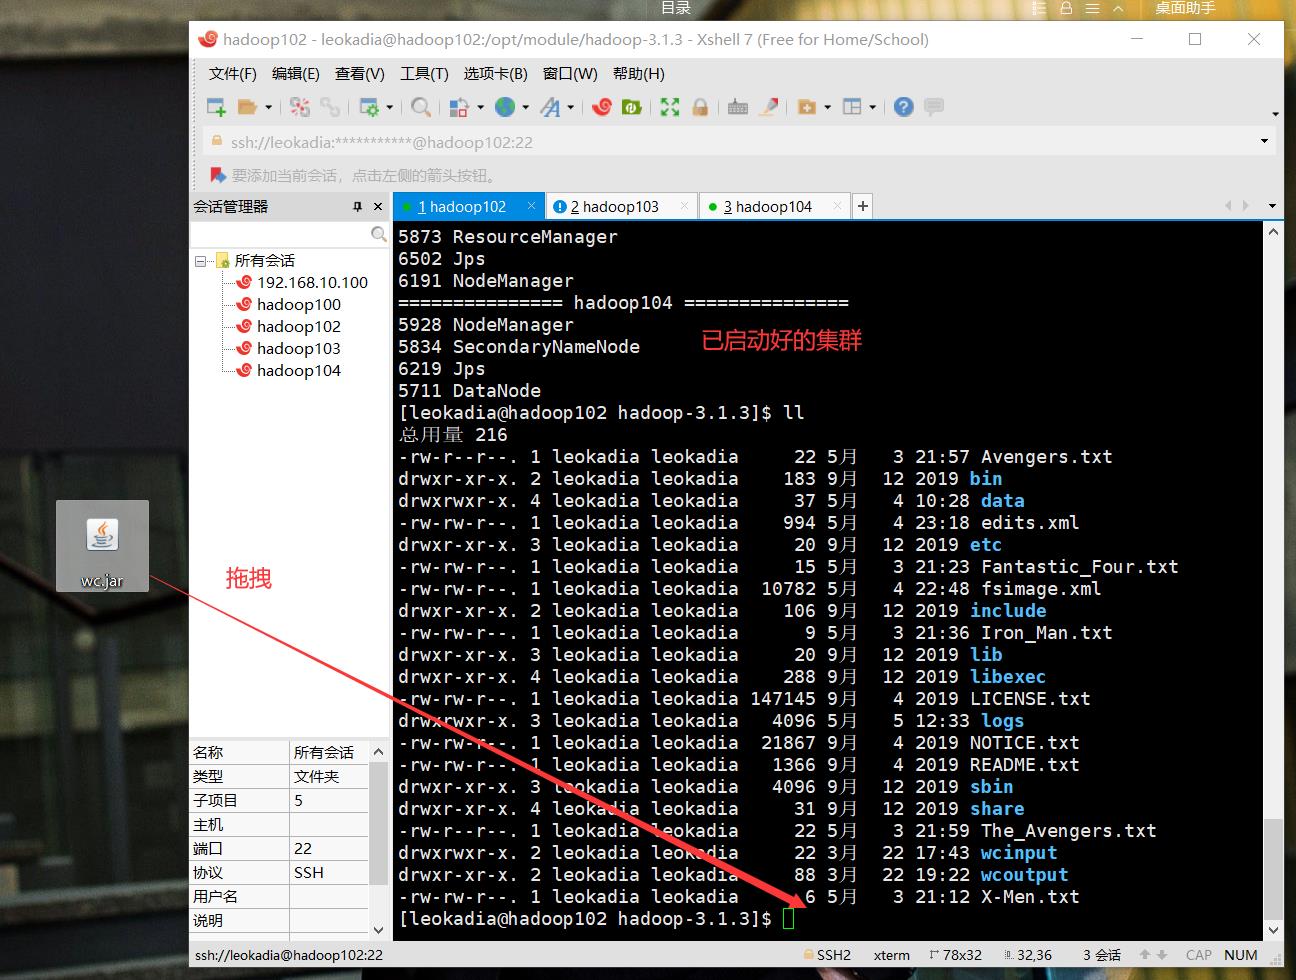Open the 编辑(E) menu
This screenshot has height=980, width=1296.
click(x=296, y=74)
